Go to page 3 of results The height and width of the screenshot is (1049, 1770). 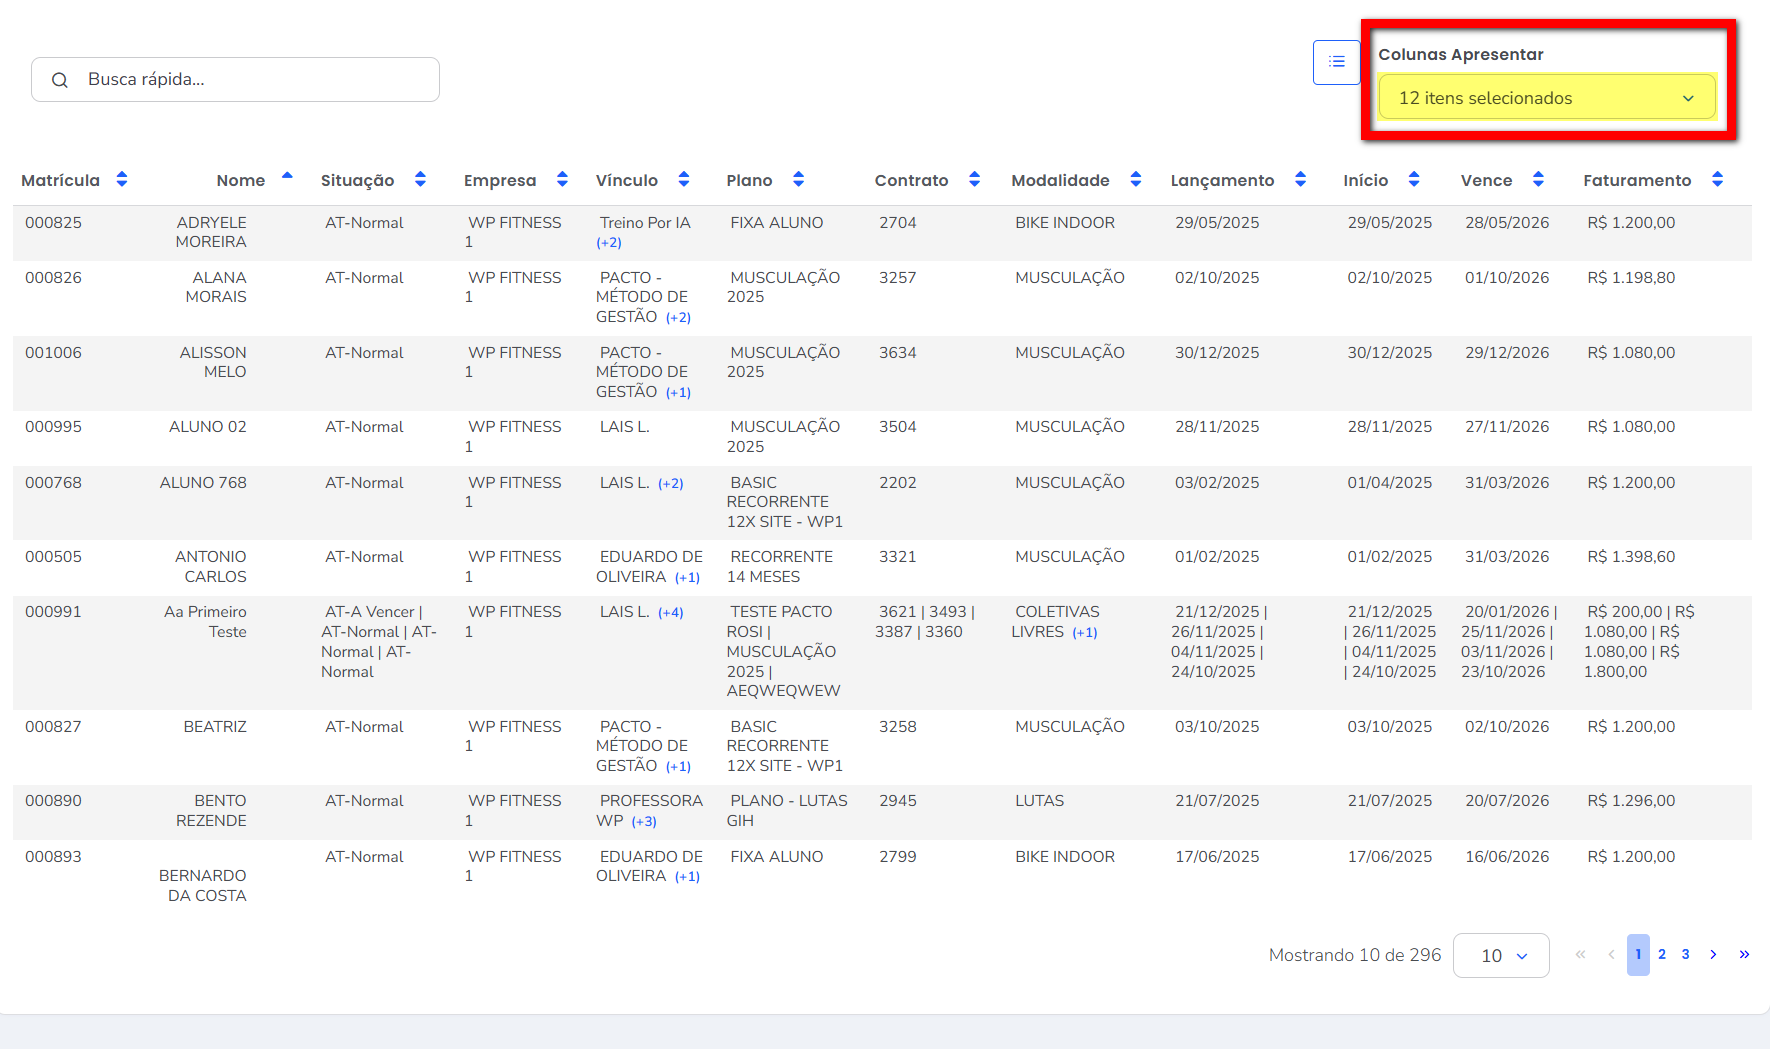[x=1686, y=955]
